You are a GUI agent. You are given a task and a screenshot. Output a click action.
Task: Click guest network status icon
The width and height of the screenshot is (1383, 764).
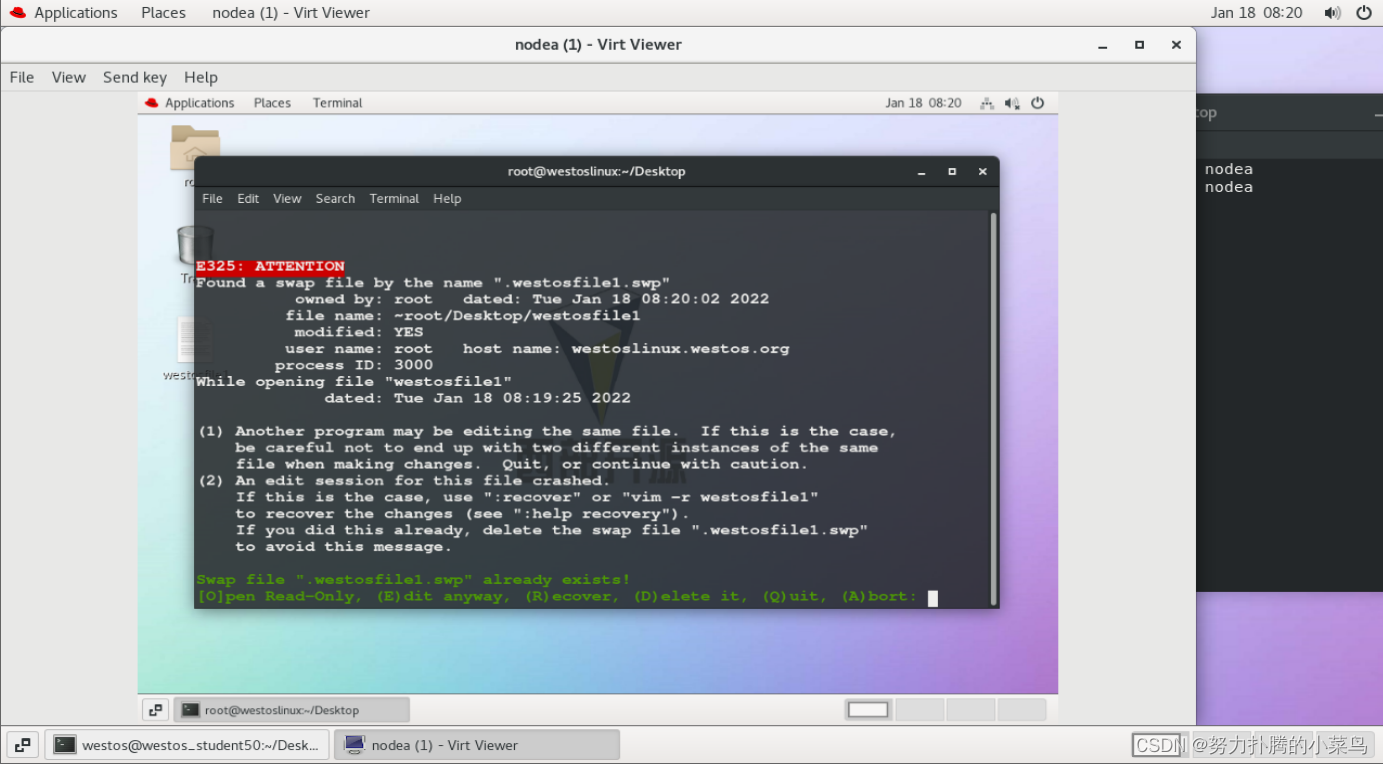987,103
